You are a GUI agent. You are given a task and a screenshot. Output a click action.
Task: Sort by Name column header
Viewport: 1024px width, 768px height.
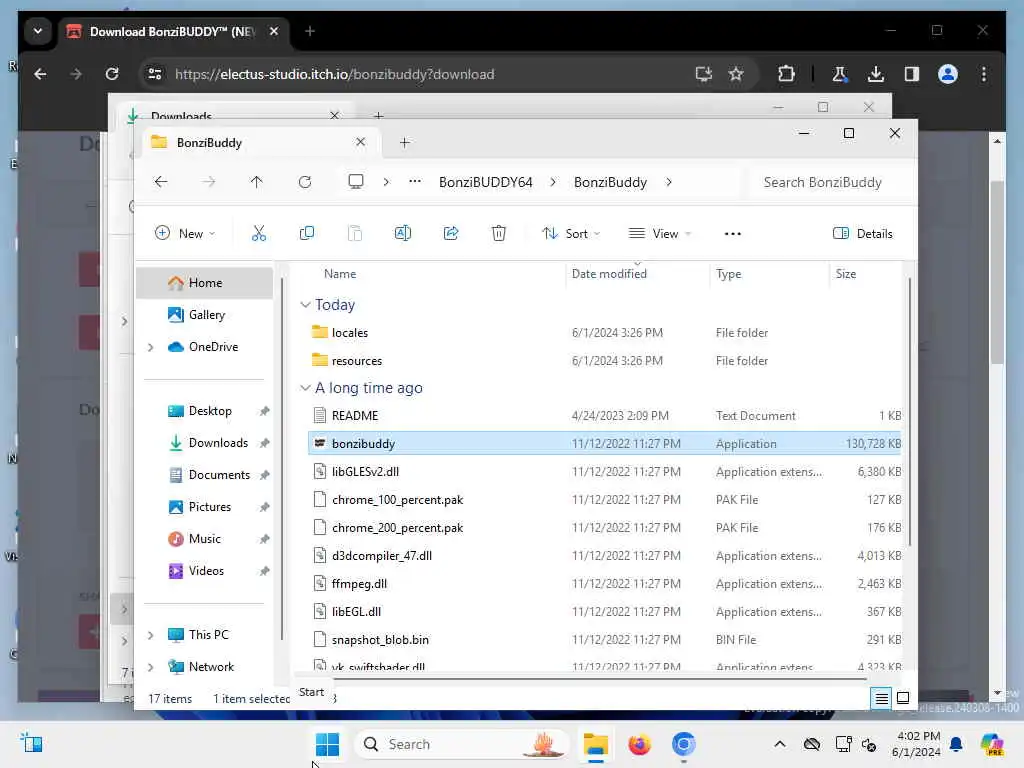click(340, 274)
